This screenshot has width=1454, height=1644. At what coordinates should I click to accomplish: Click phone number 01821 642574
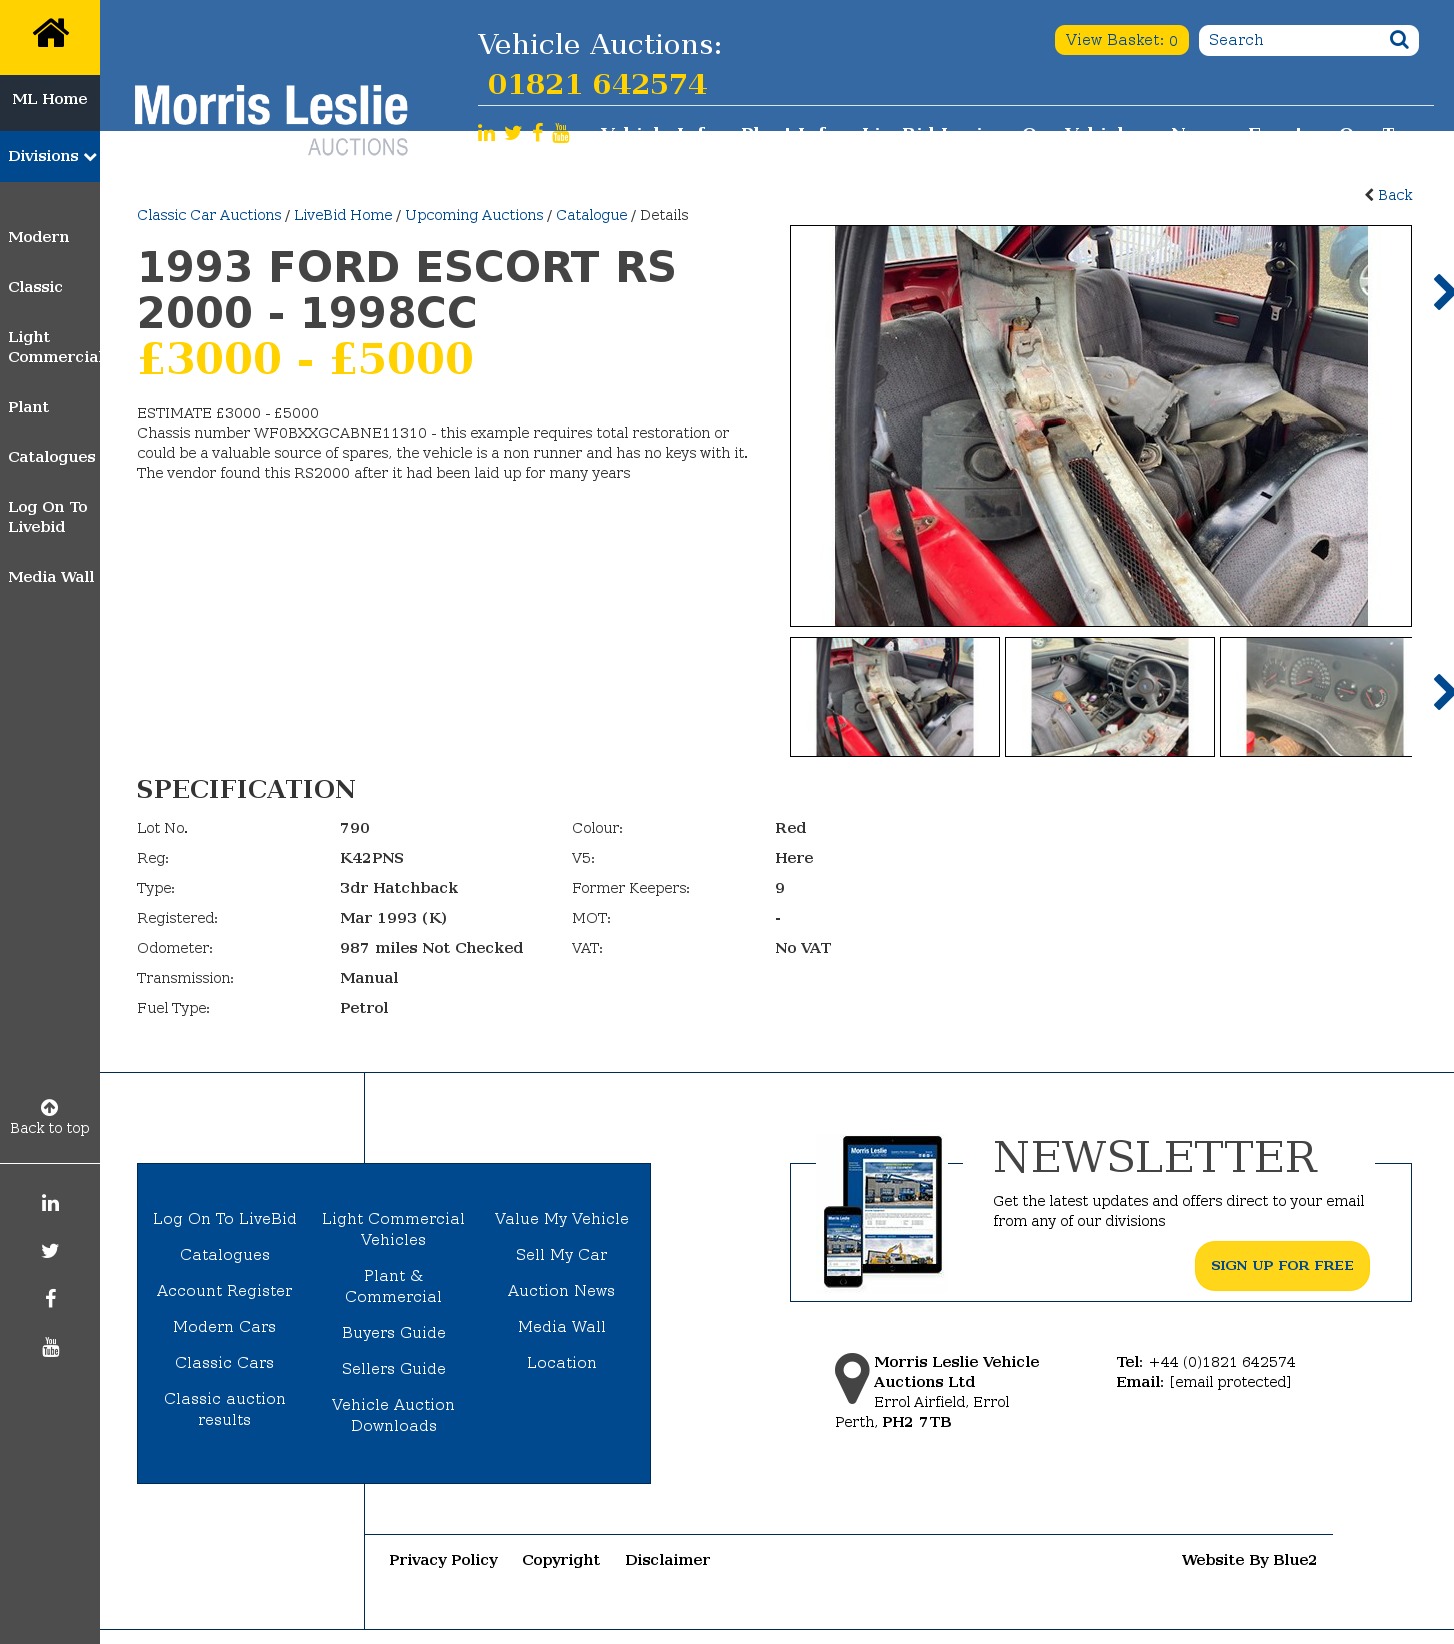point(597,84)
